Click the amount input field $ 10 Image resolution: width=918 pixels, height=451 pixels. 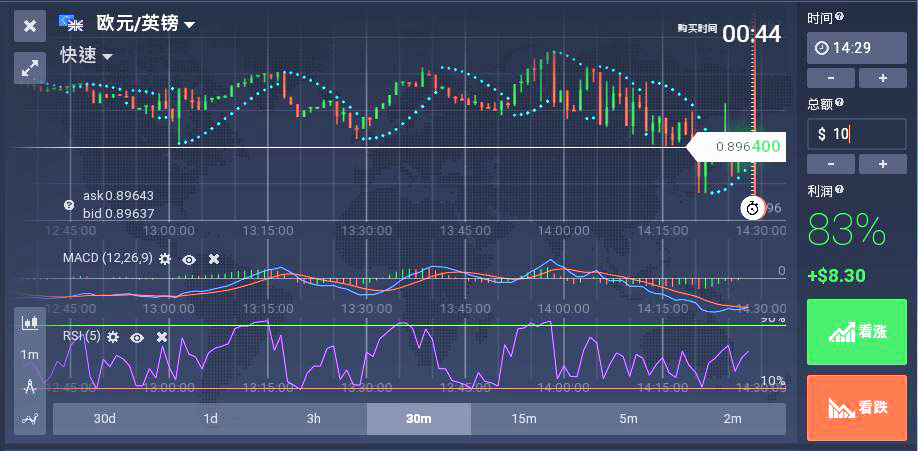(857, 134)
